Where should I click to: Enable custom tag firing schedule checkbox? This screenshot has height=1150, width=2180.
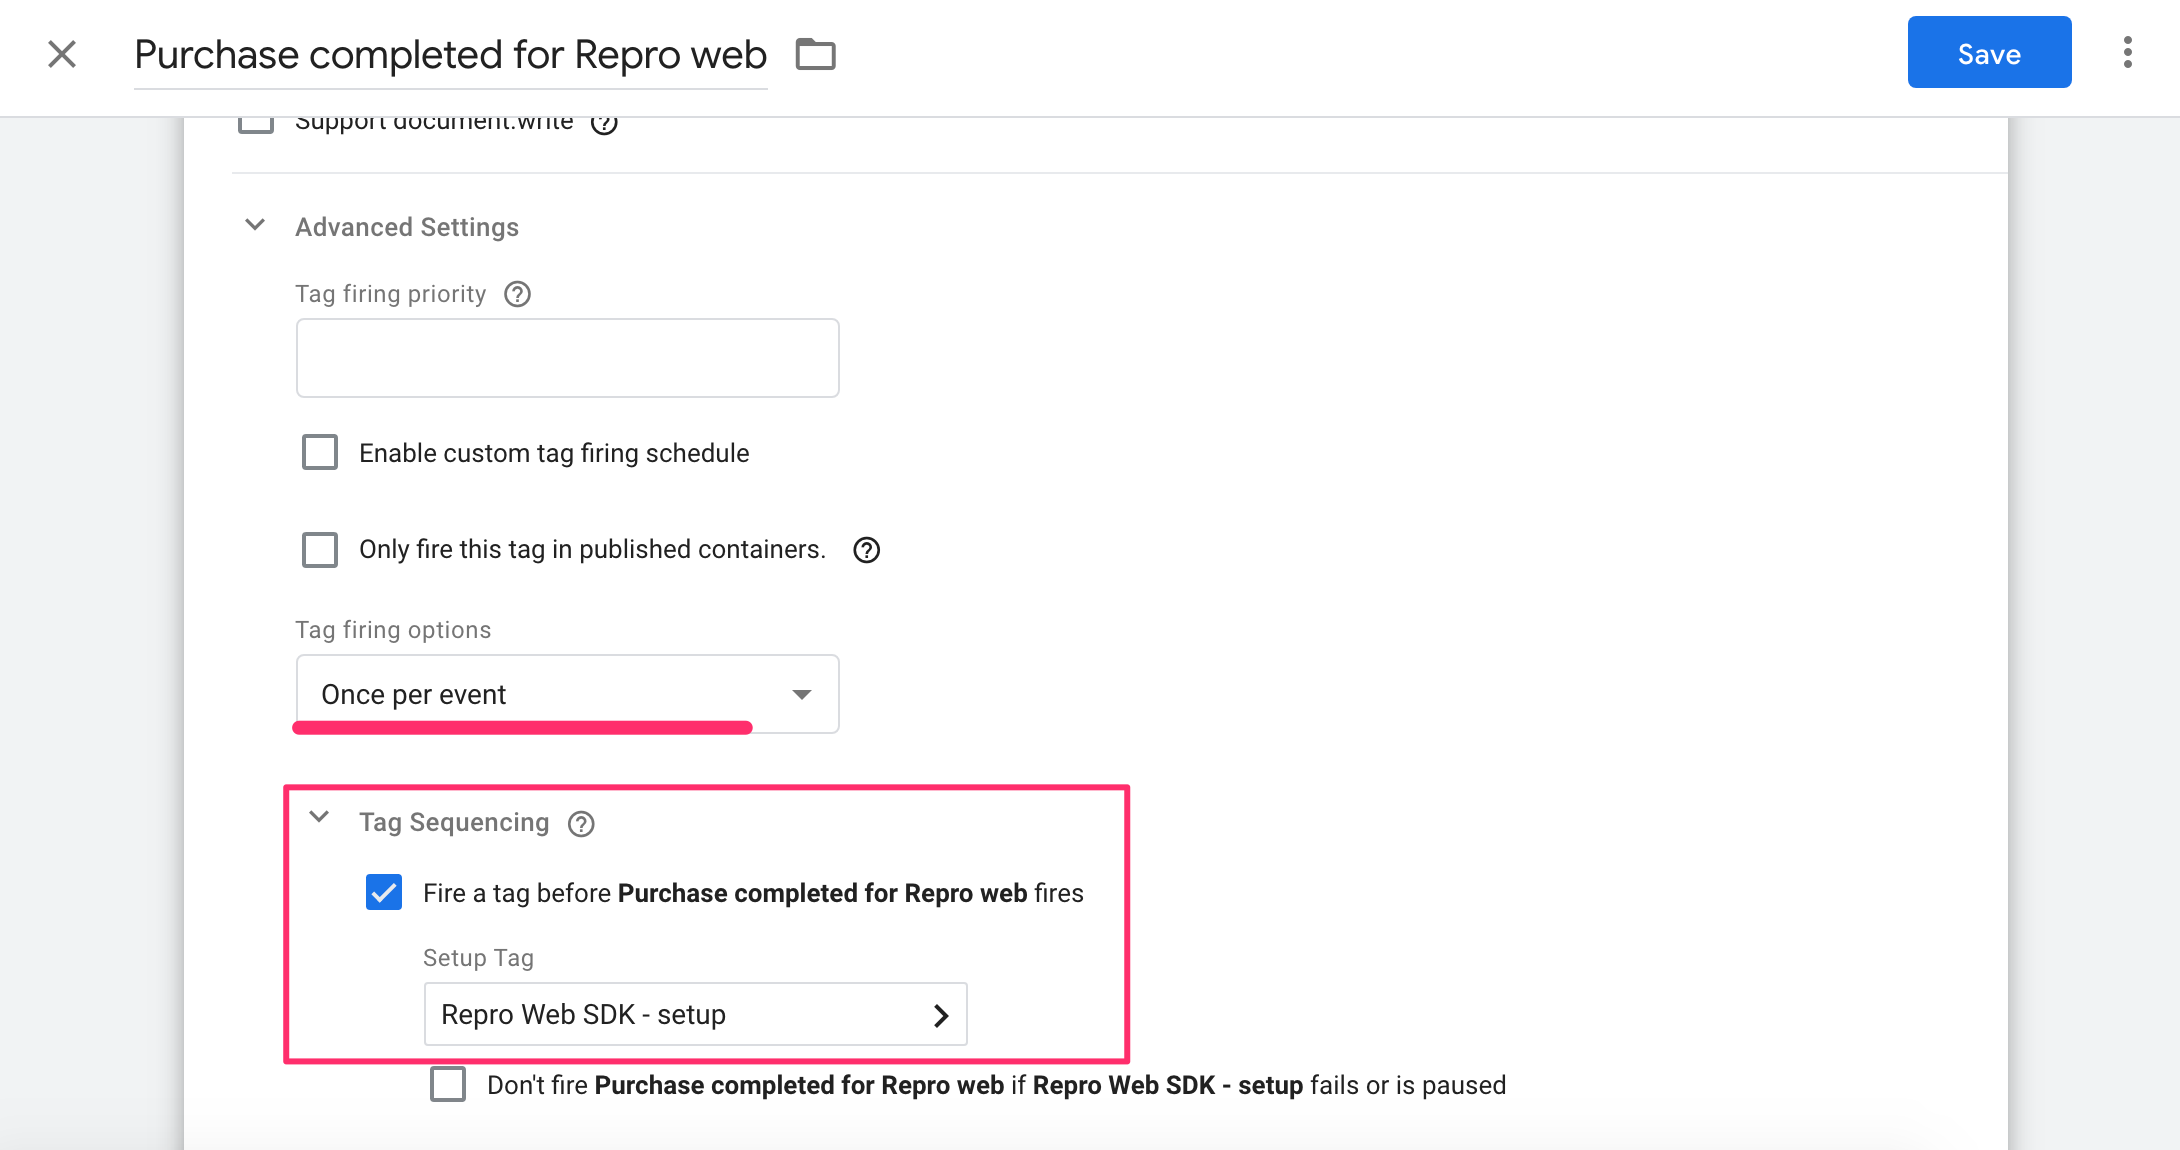pos(320,452)
